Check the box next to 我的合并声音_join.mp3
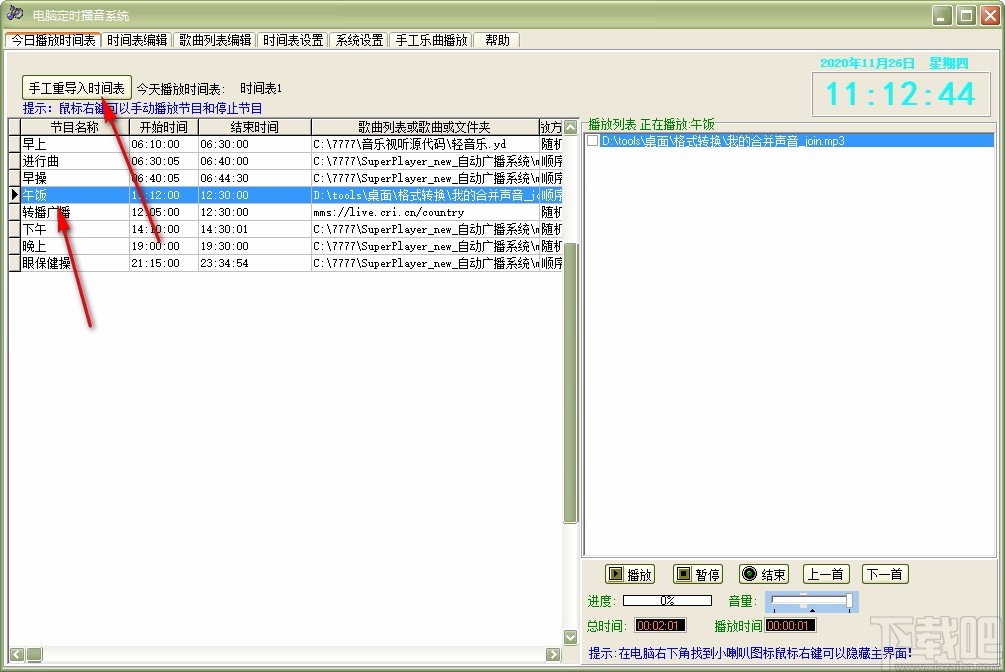The height and width of the screenshot is (672, 1005). coord(593,141)
